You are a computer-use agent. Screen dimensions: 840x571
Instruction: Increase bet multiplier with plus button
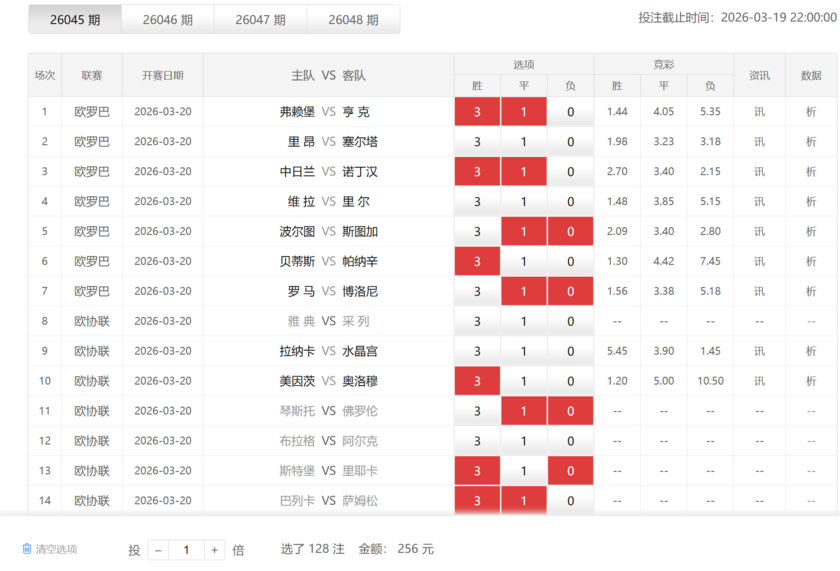pyautogui.click(x=214, y=550)
